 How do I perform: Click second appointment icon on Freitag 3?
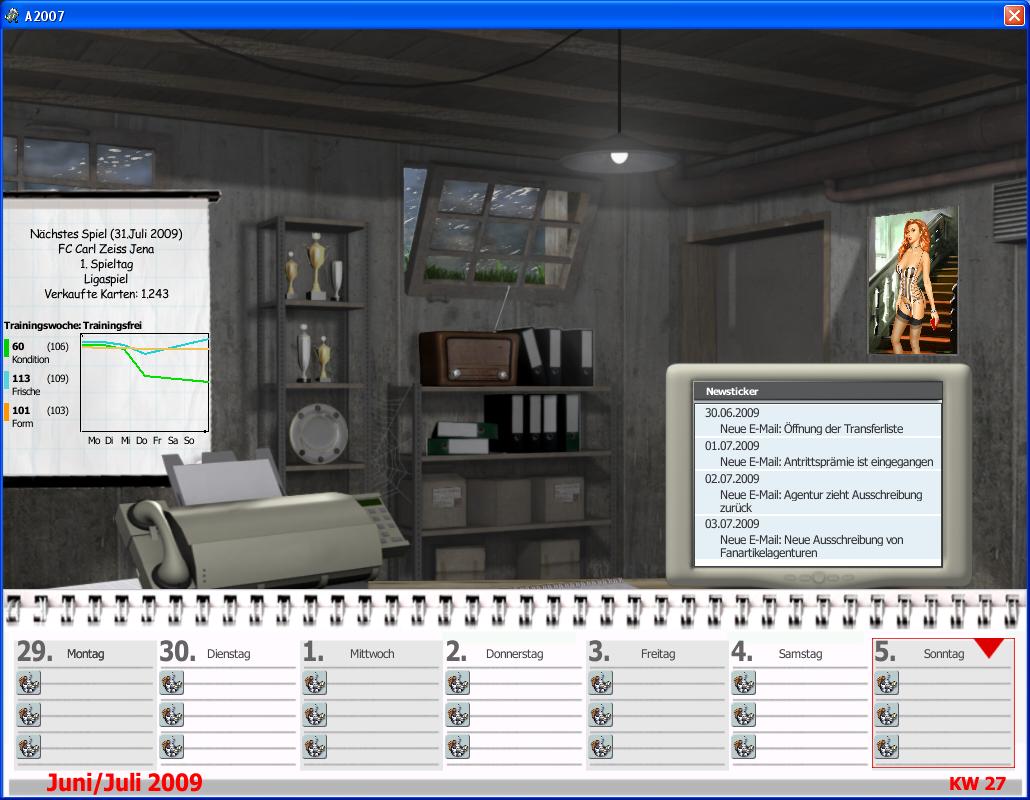601,715
